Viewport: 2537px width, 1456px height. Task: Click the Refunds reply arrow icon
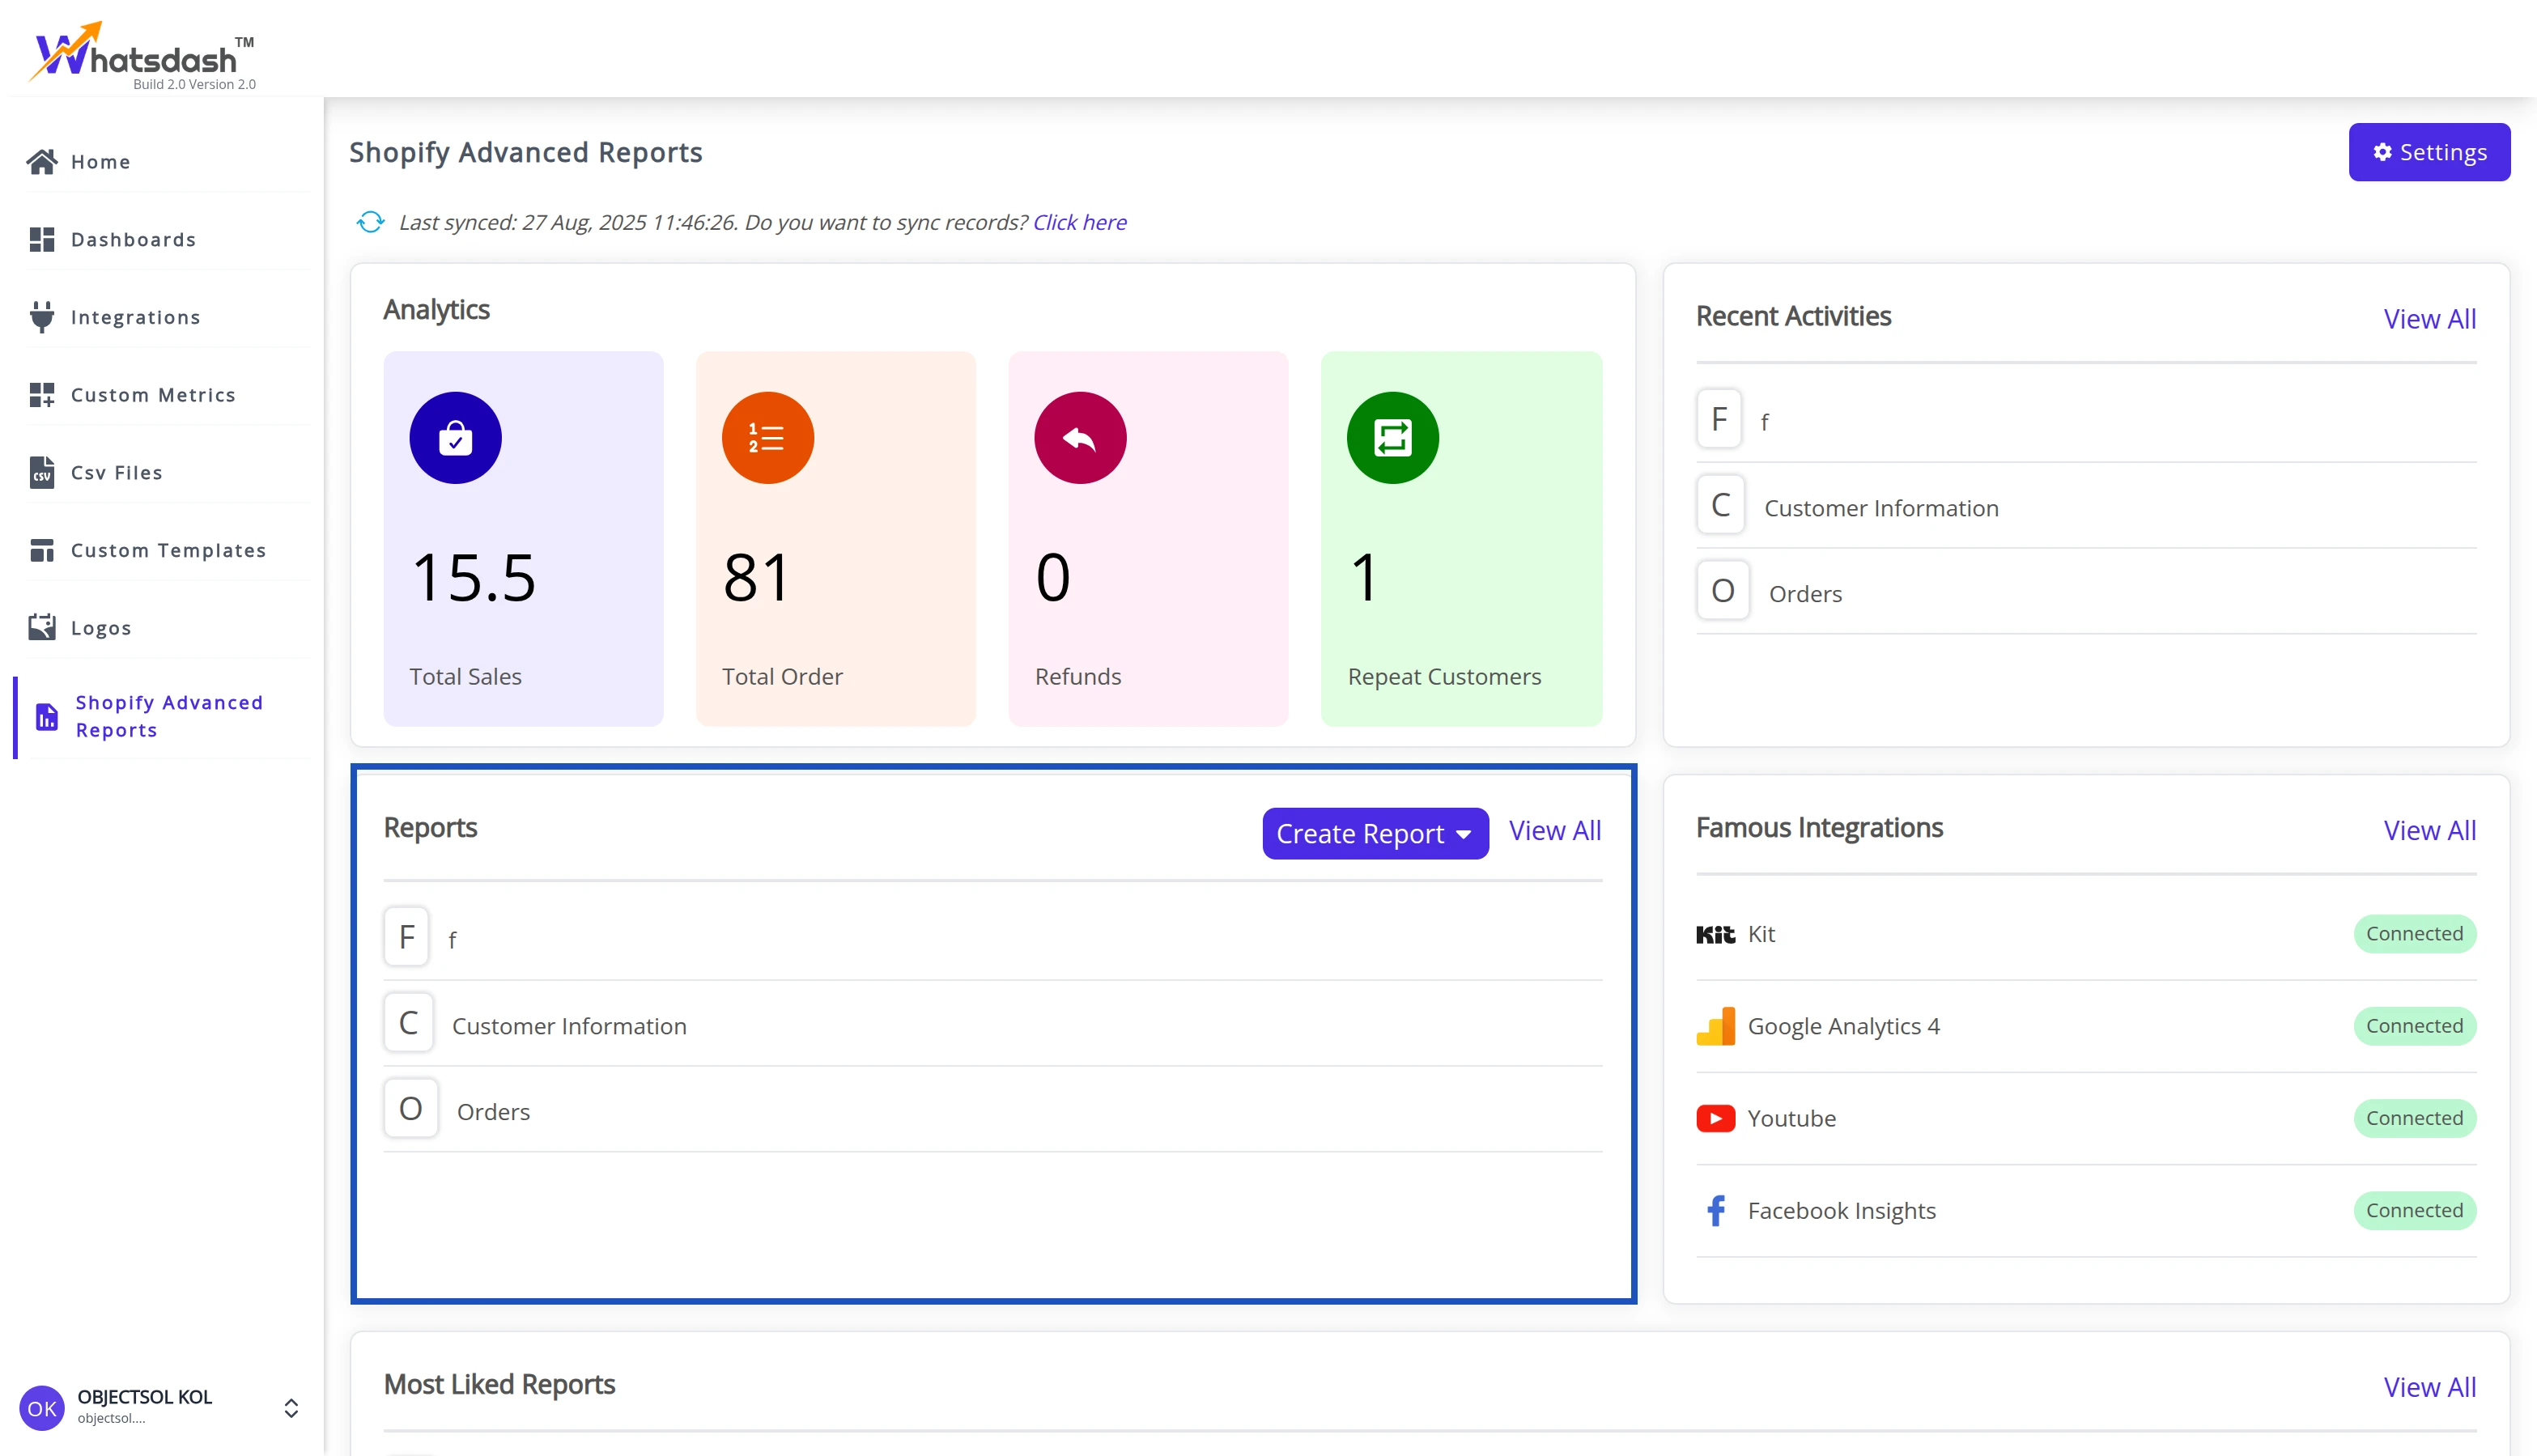pos(1080,438)
